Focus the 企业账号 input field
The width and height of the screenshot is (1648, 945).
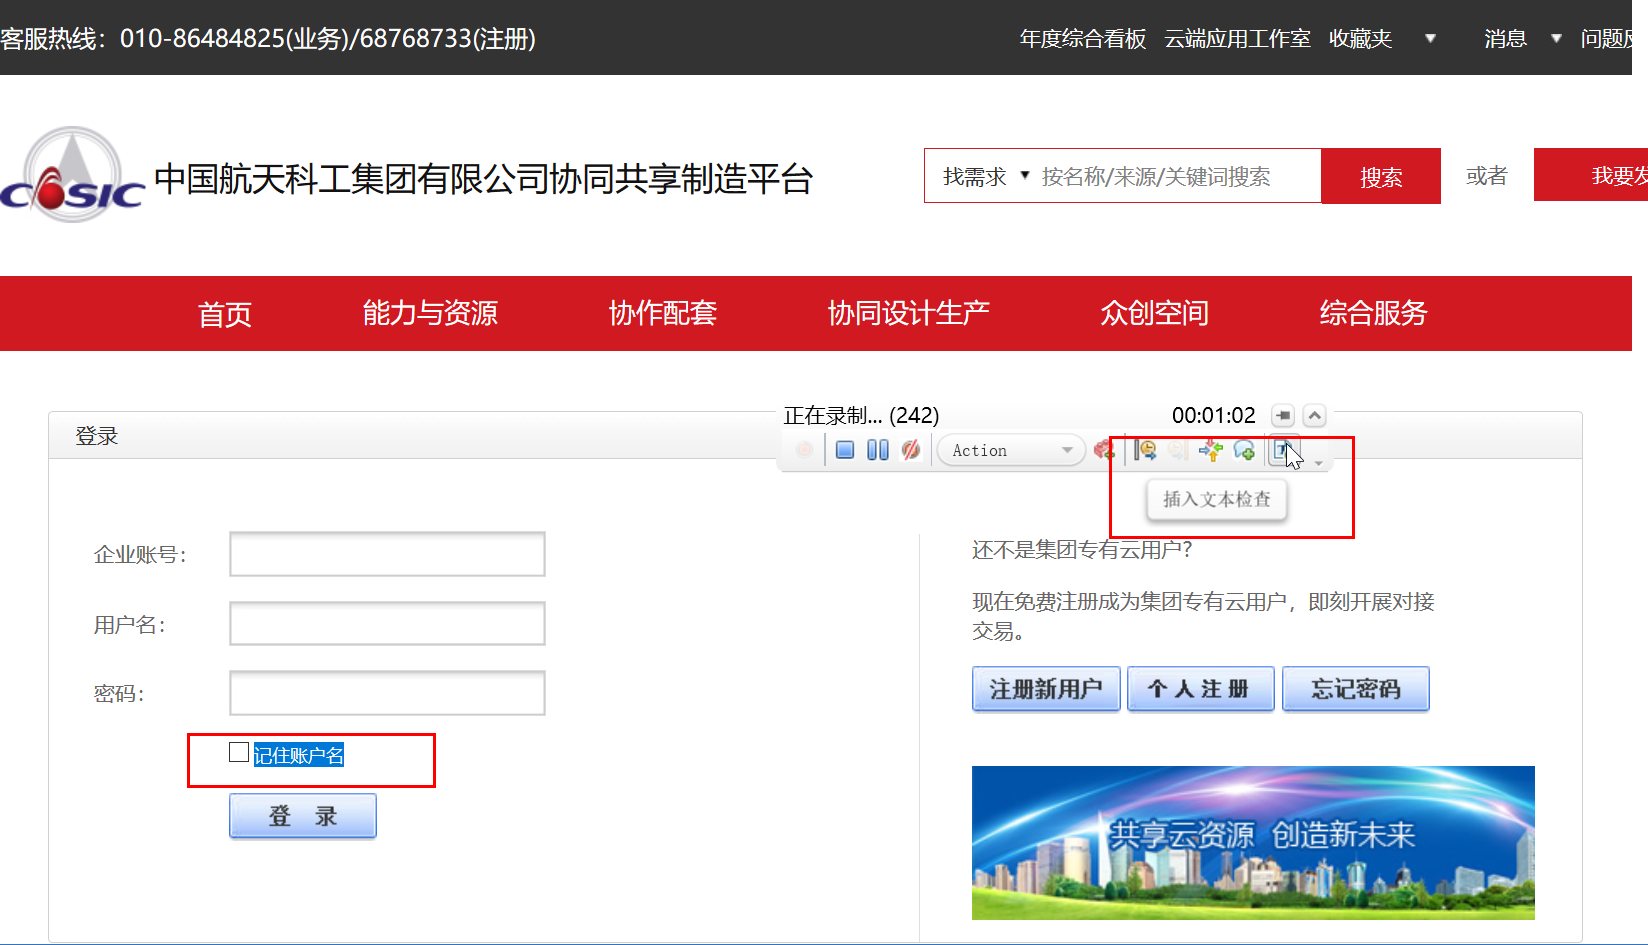387,554
